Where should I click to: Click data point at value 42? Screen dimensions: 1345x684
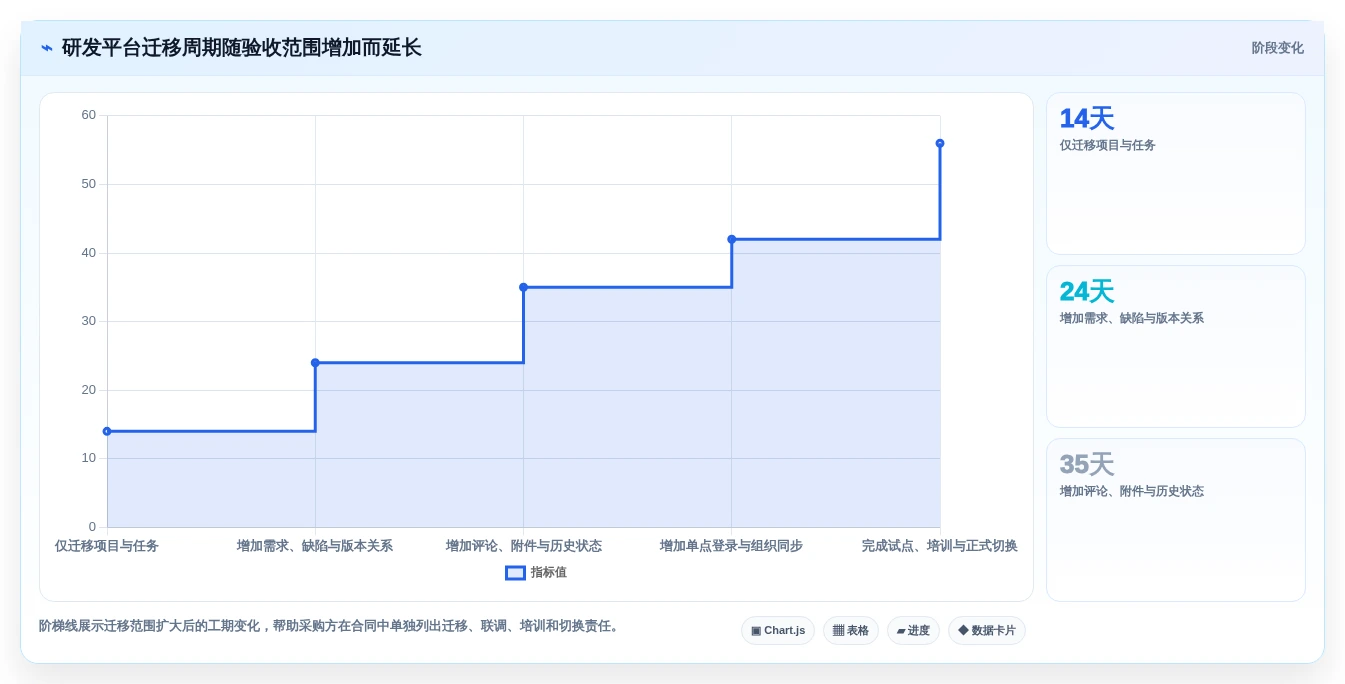(732, 239)
